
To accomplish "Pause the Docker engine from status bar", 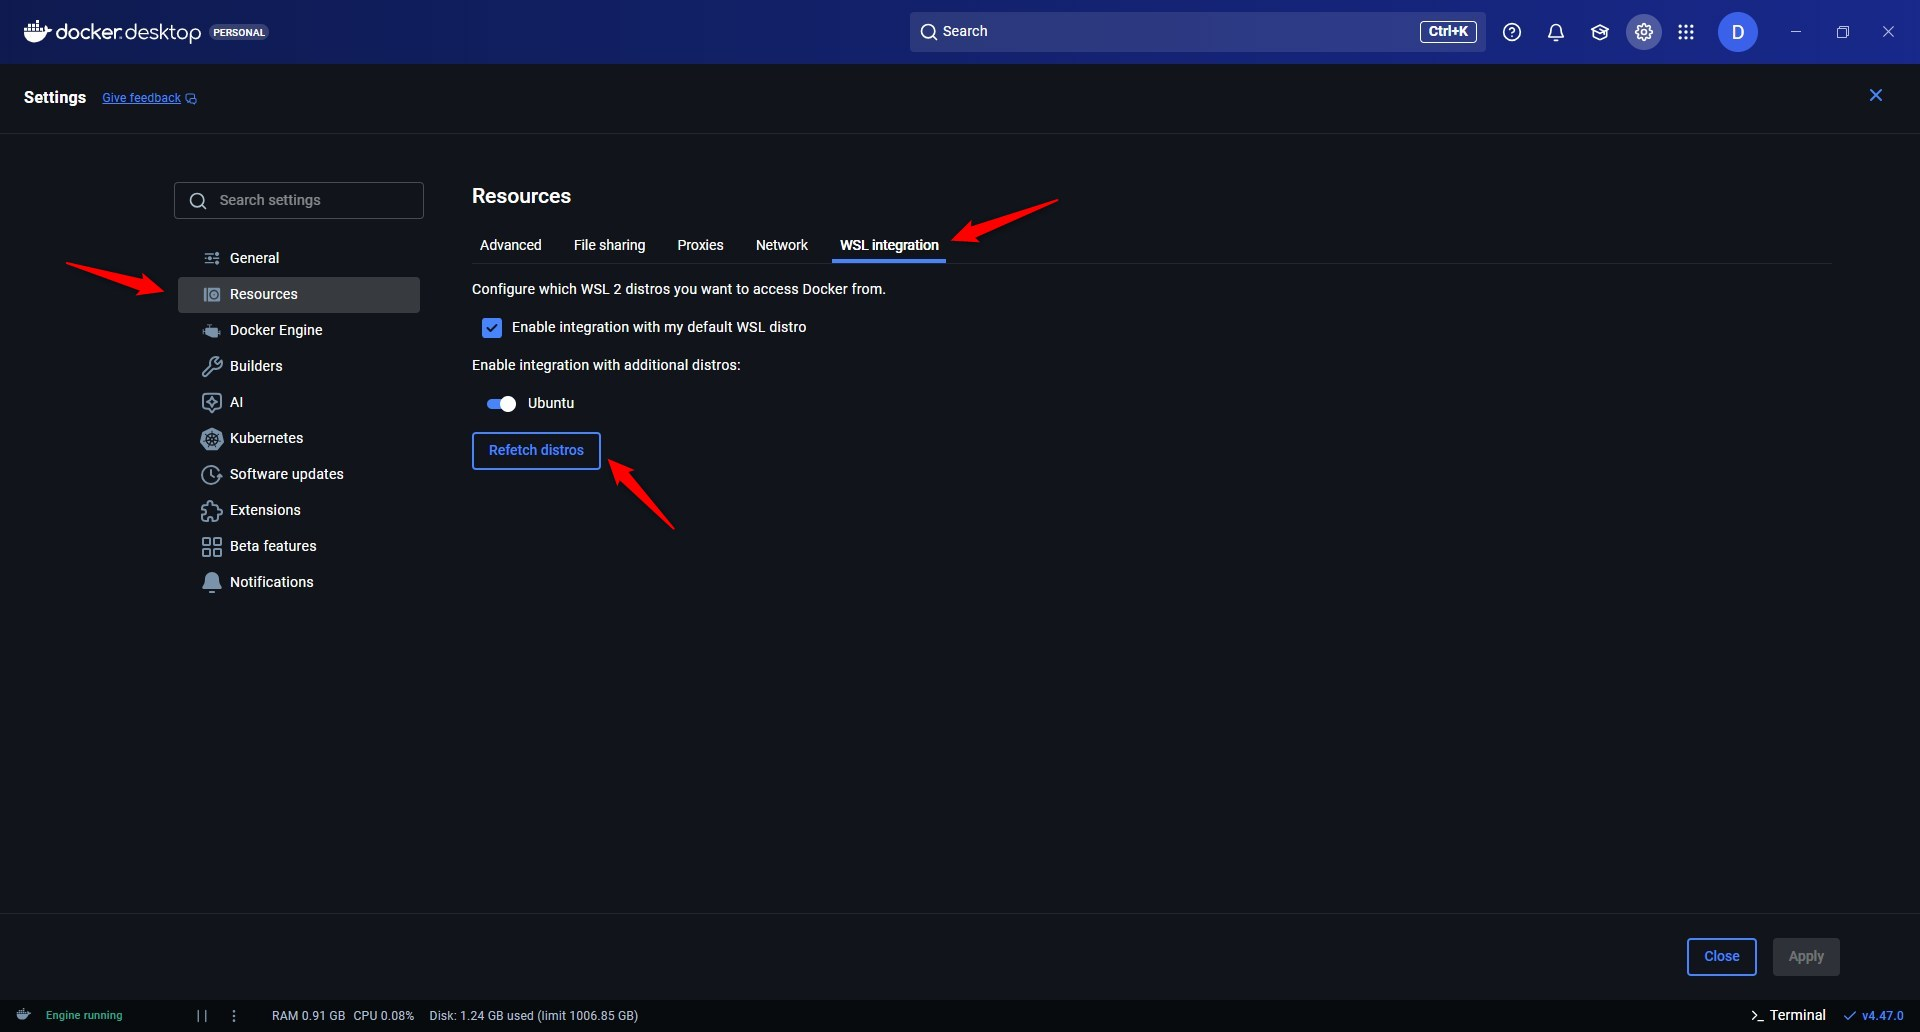I will pos(202,1015).
